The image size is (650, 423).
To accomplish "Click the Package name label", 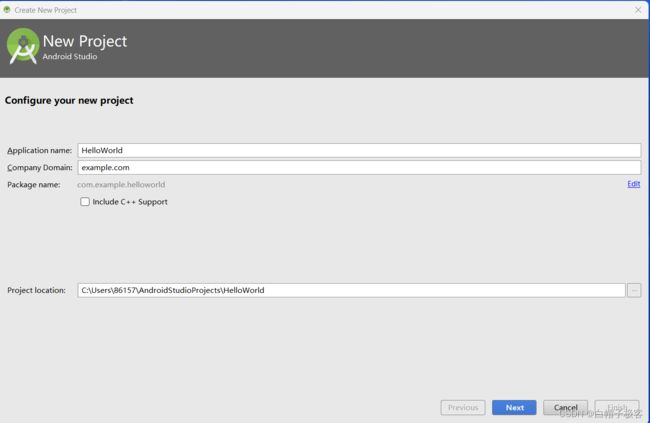I will pos(34,185).
